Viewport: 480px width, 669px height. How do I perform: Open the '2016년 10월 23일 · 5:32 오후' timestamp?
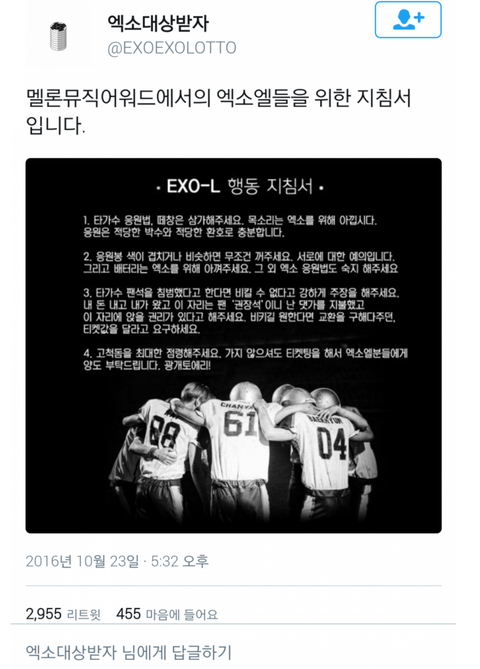coord(117,561)
